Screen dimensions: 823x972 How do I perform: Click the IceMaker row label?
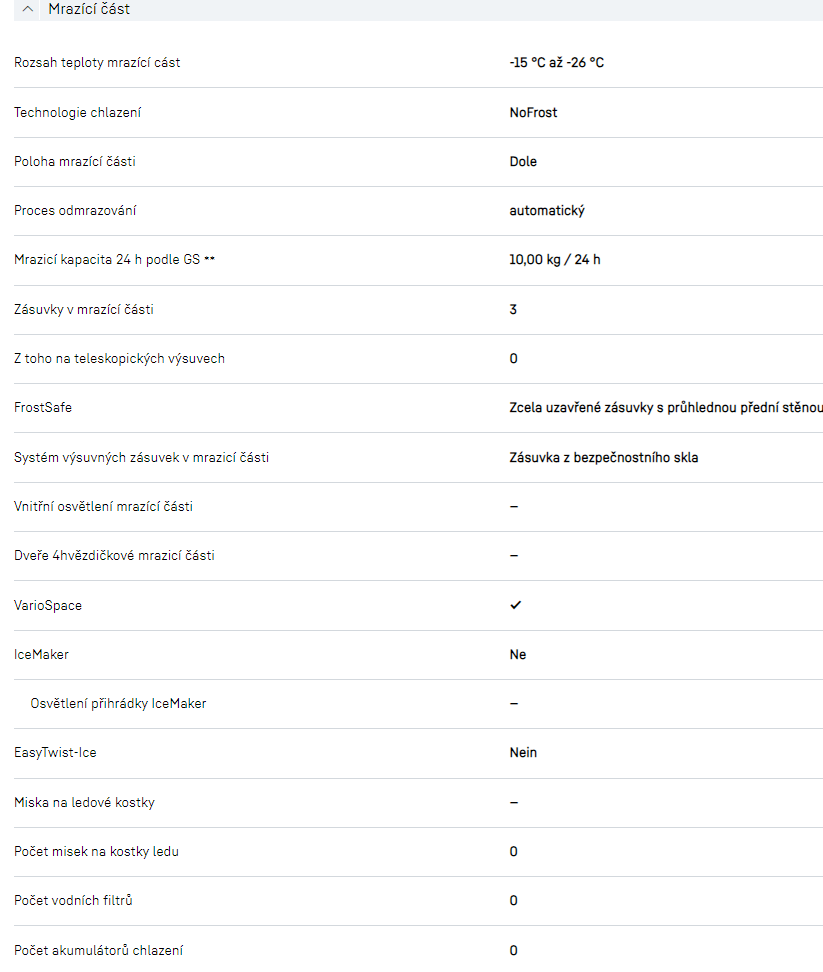41,655
